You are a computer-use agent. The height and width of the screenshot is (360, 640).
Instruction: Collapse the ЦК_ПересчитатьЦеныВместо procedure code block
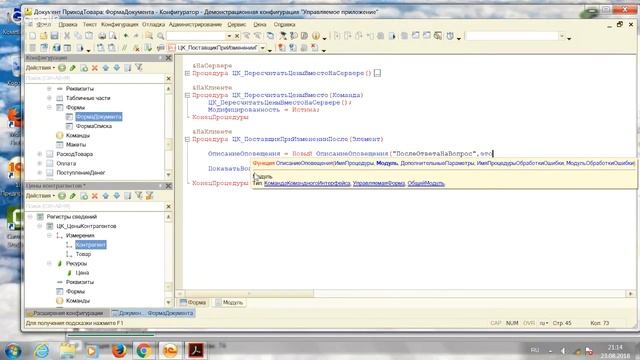click(x=187, y=95)
